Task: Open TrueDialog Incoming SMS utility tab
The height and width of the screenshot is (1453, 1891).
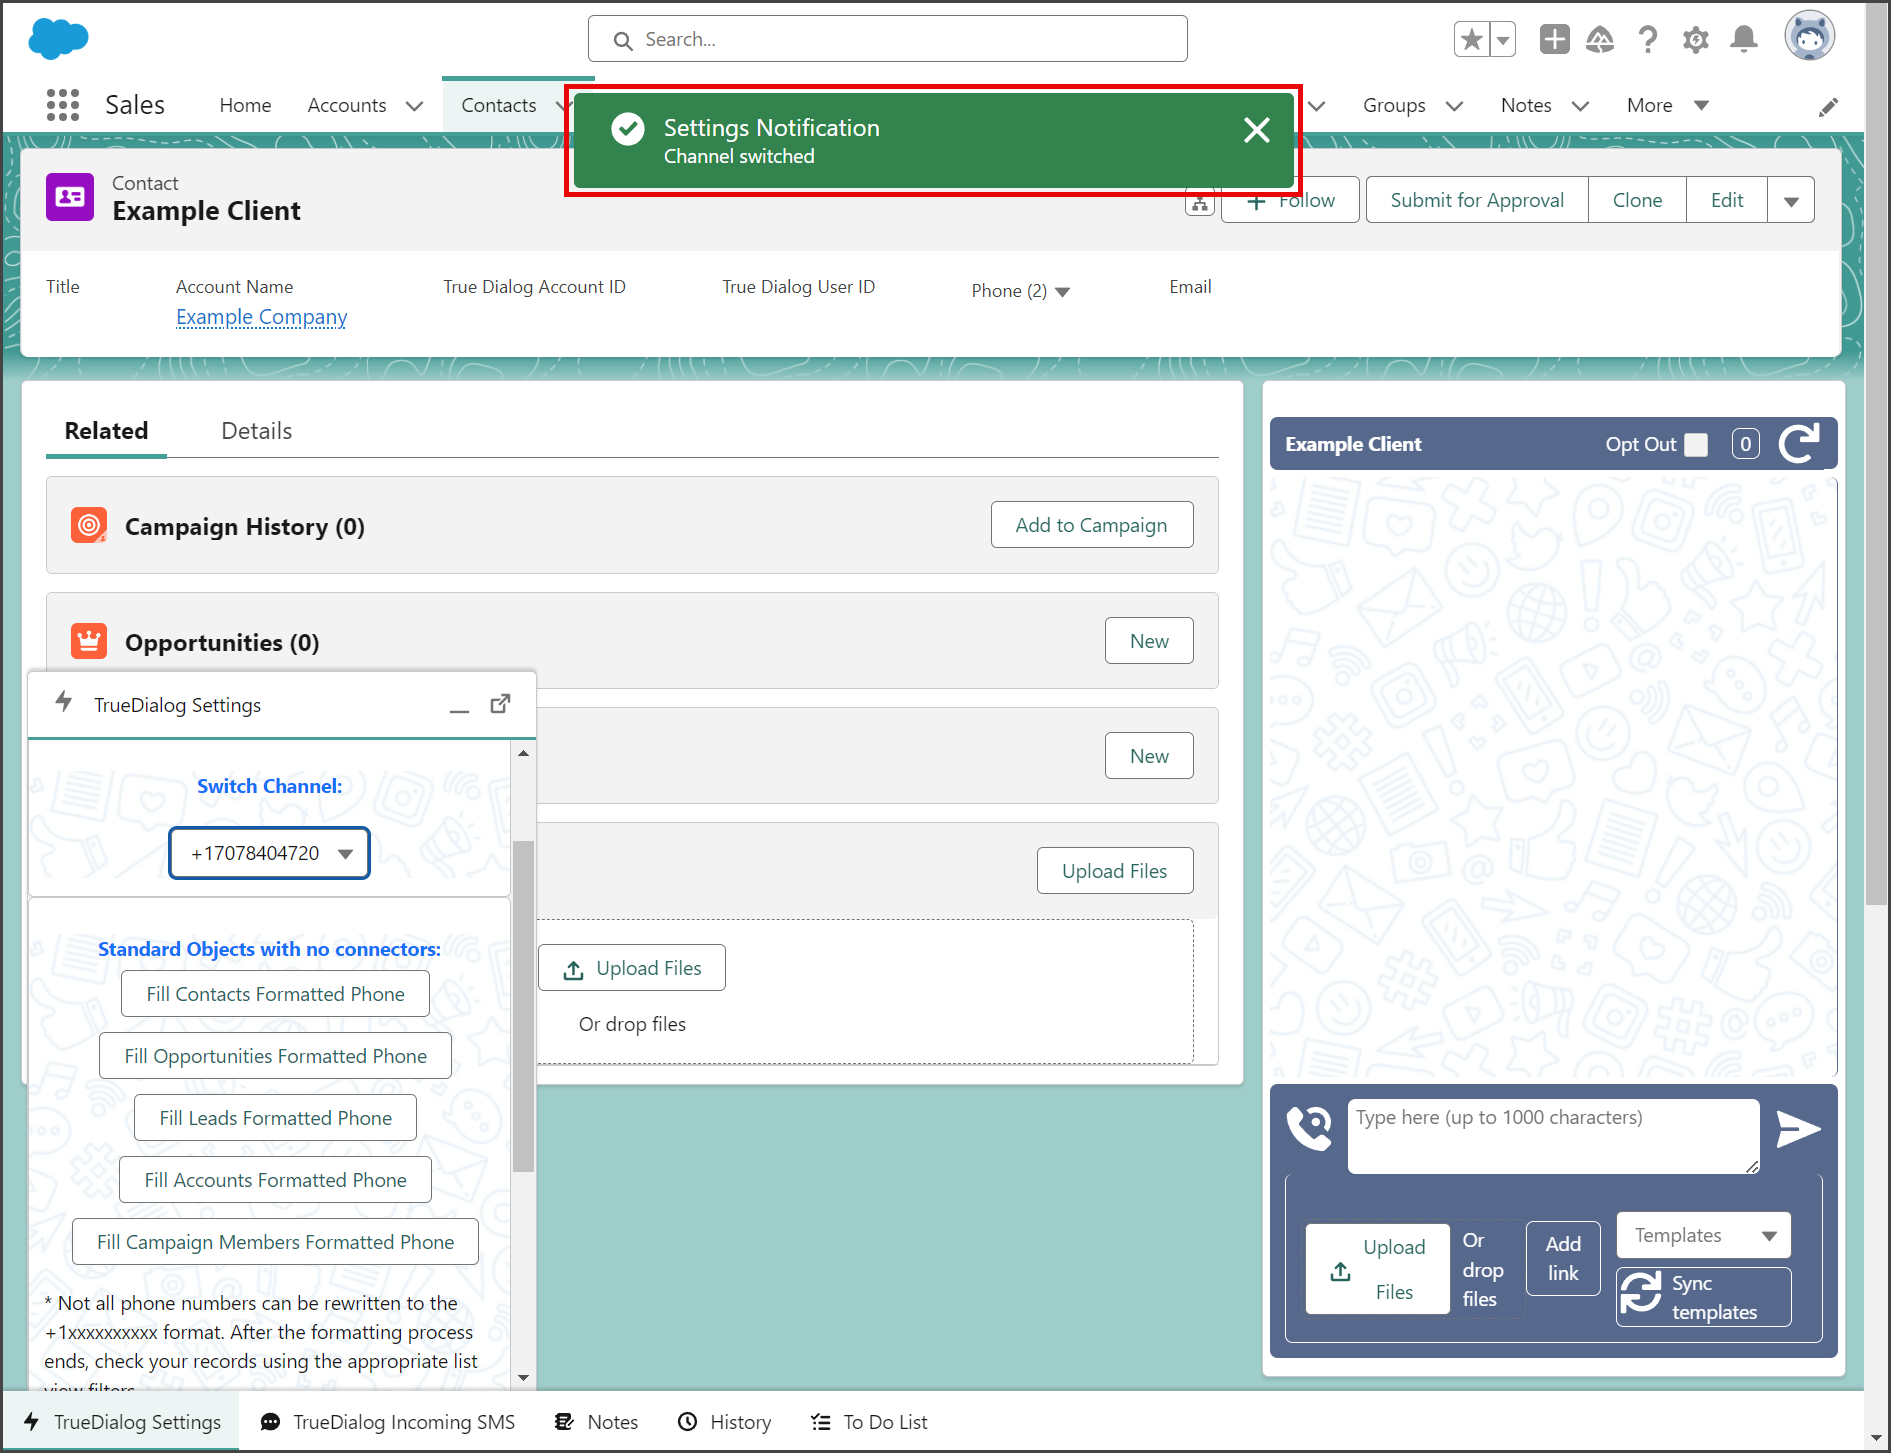Action: point(389,1422)
